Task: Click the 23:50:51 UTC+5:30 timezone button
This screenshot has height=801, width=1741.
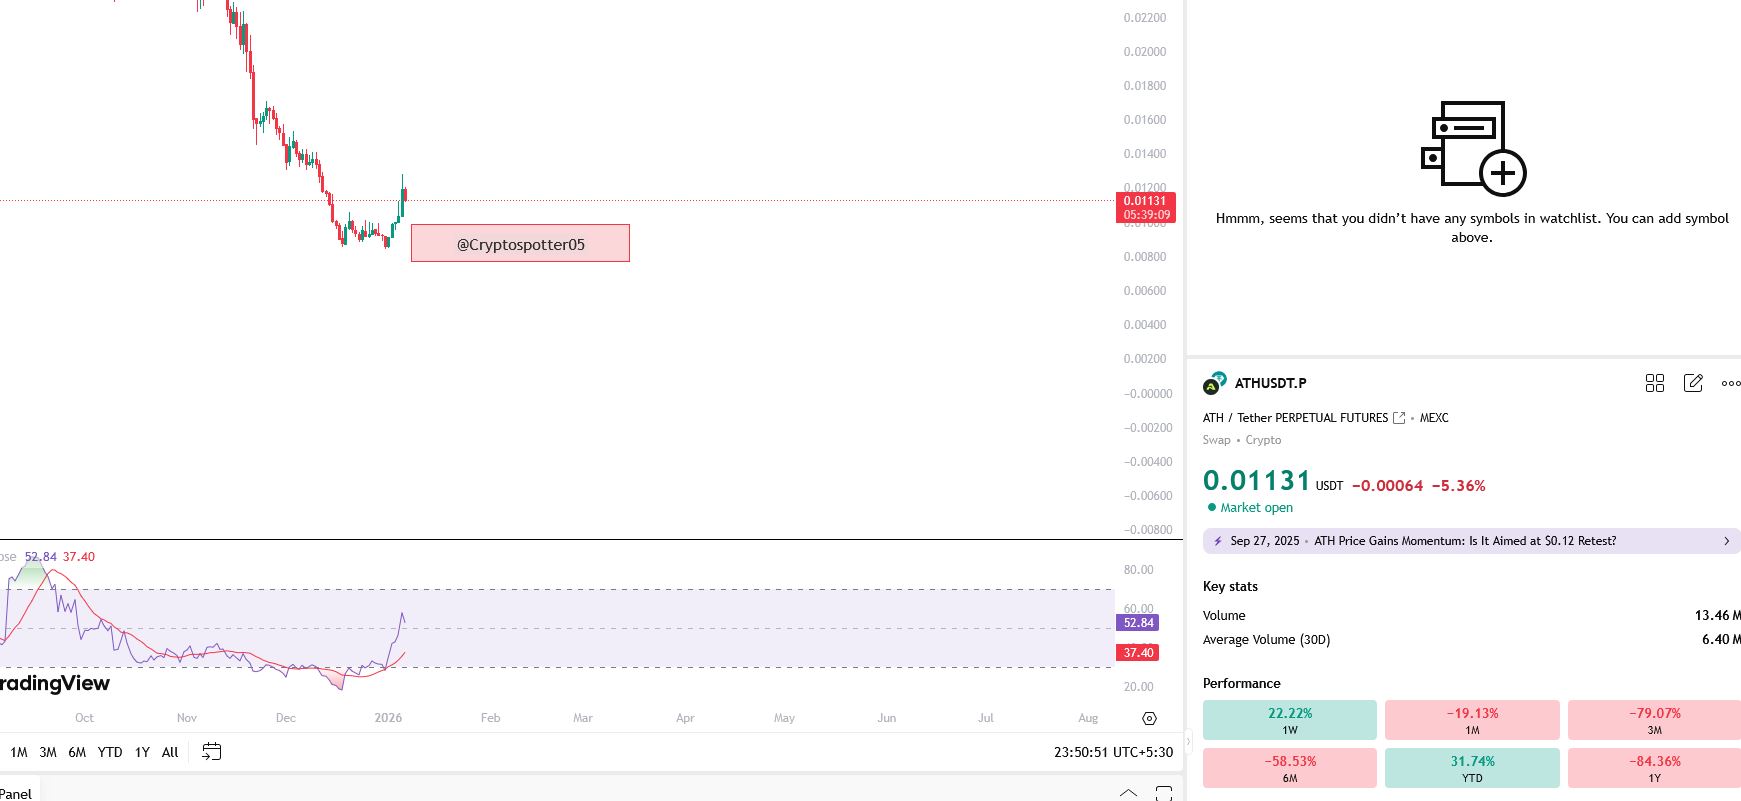Action: [x=1112, y=752]
